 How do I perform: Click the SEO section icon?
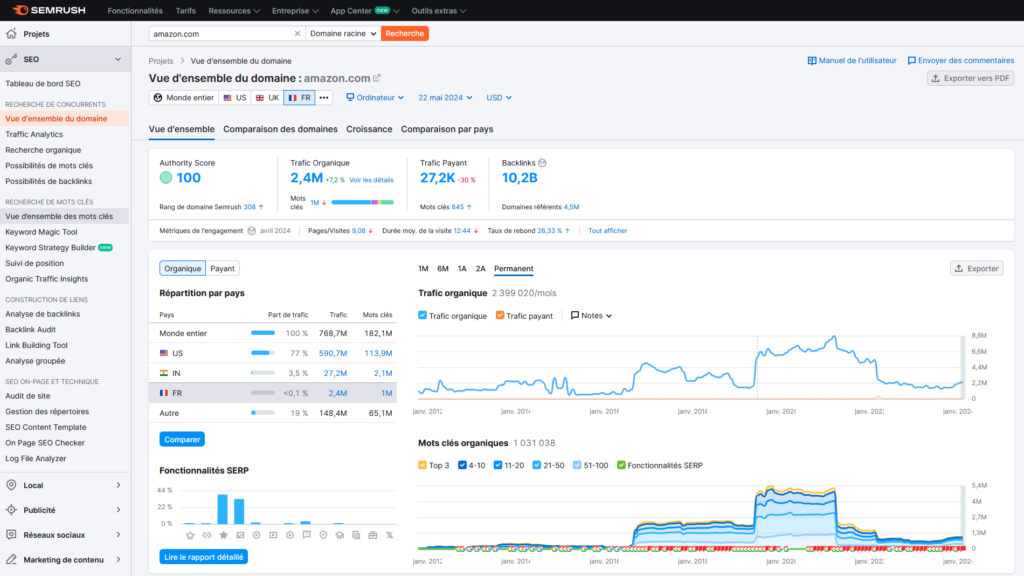[11, 59]
